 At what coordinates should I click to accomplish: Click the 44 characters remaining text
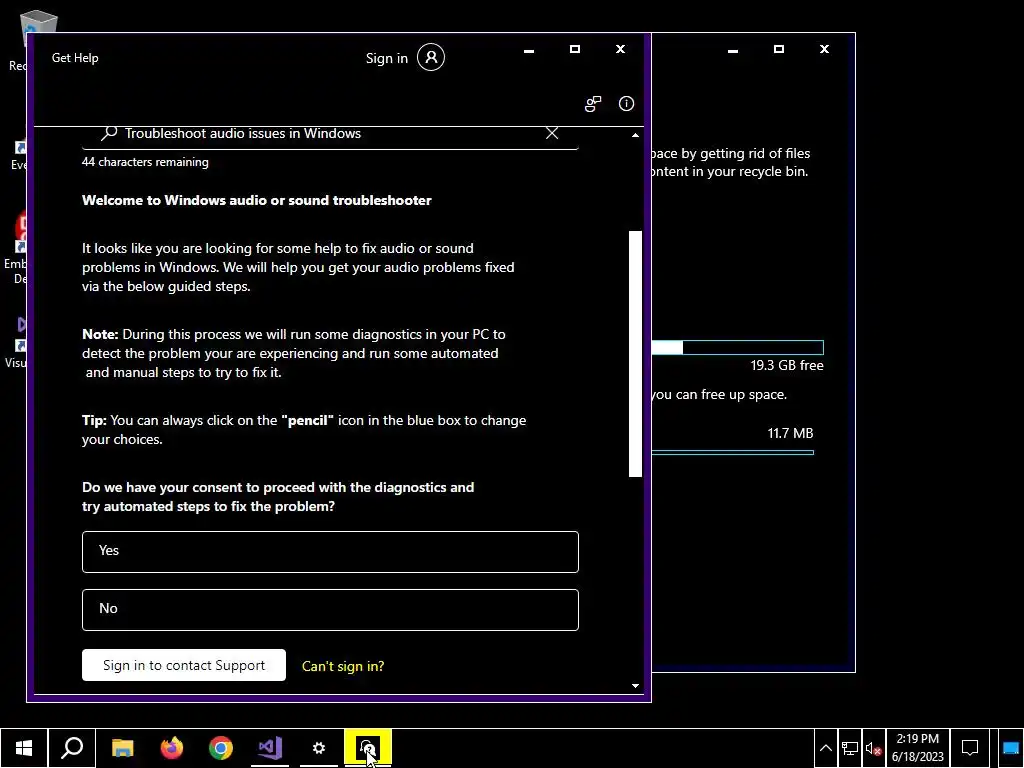(x=145, y=162)
